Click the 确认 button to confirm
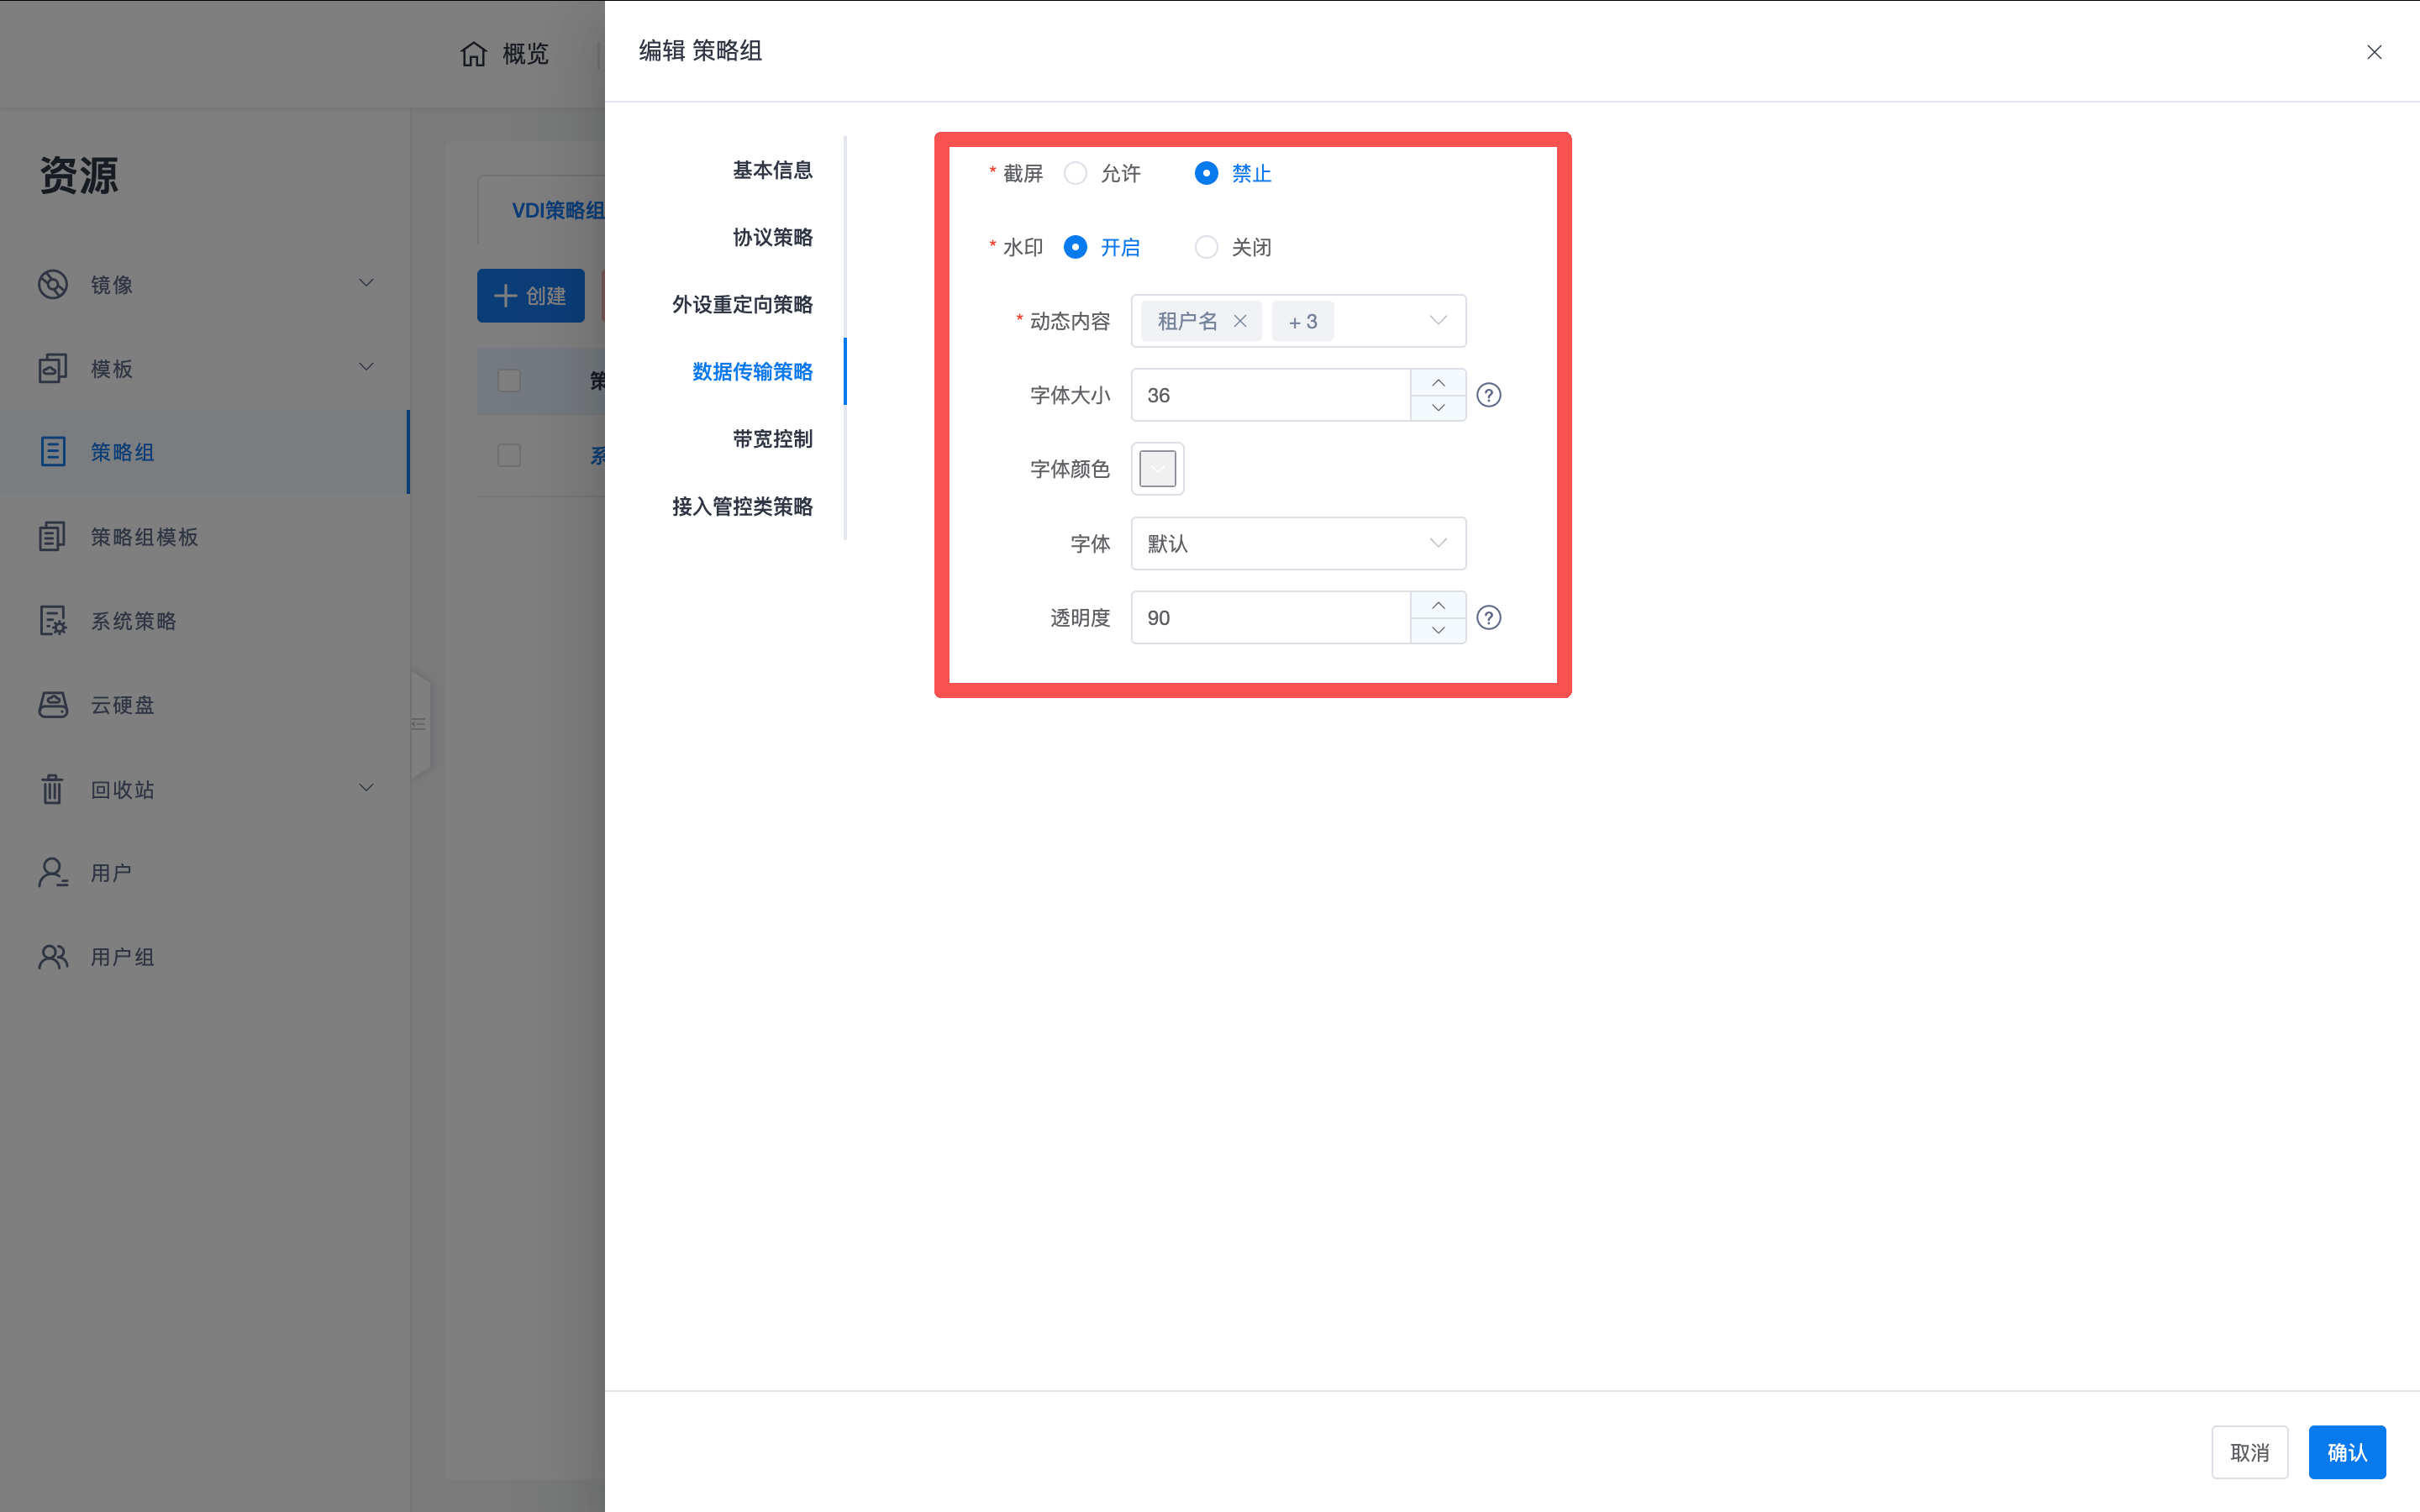 pos(2346,1451)
